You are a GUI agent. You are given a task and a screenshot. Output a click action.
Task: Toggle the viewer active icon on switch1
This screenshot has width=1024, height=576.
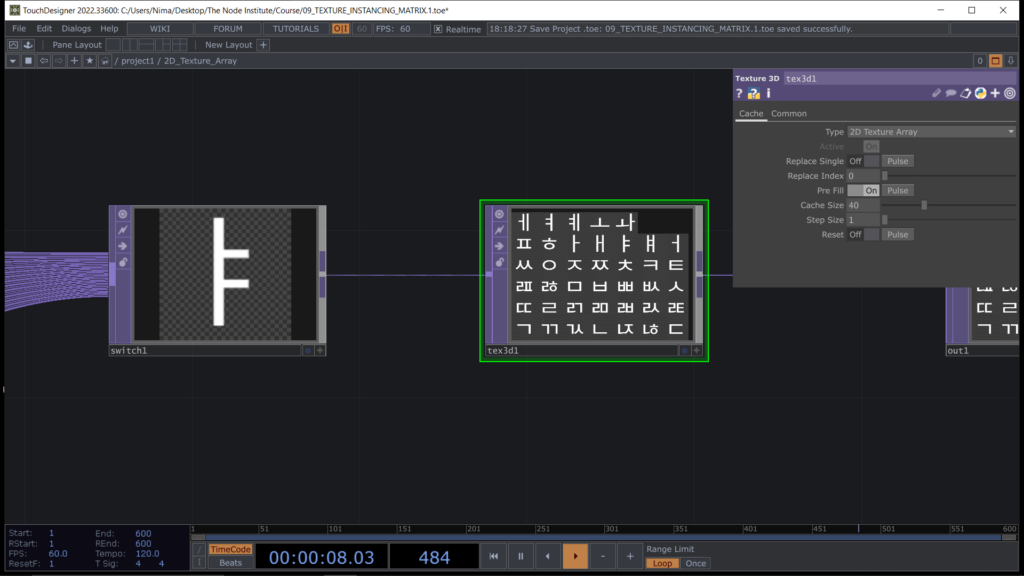pyautogui.click(x=123, y=214)
